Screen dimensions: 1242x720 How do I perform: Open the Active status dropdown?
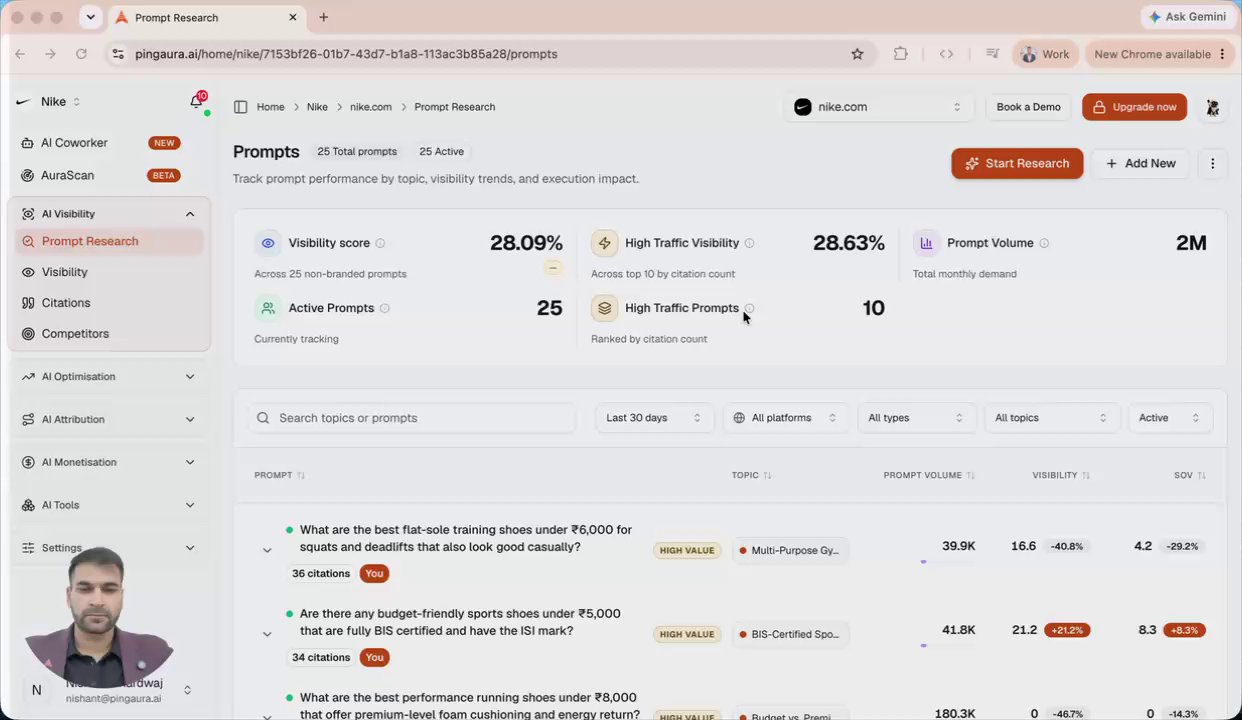tap(1169, 418)
